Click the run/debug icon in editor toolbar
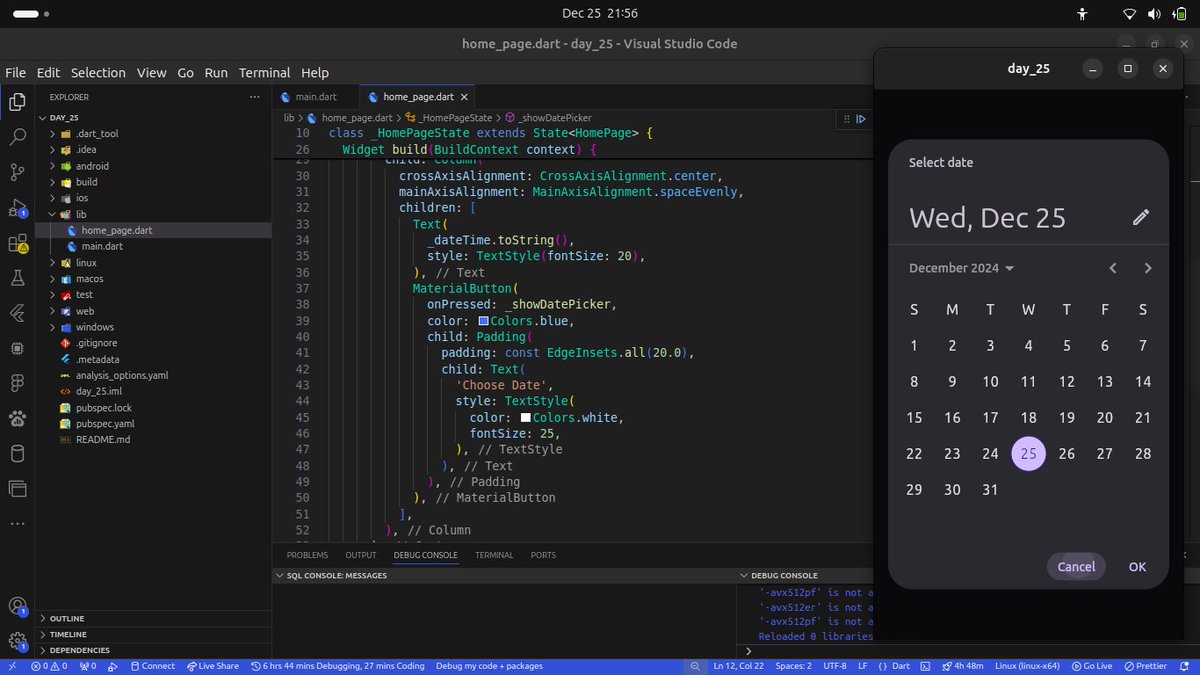The height and width of the screenshot is (675, 1200). [x=860, y=118]
